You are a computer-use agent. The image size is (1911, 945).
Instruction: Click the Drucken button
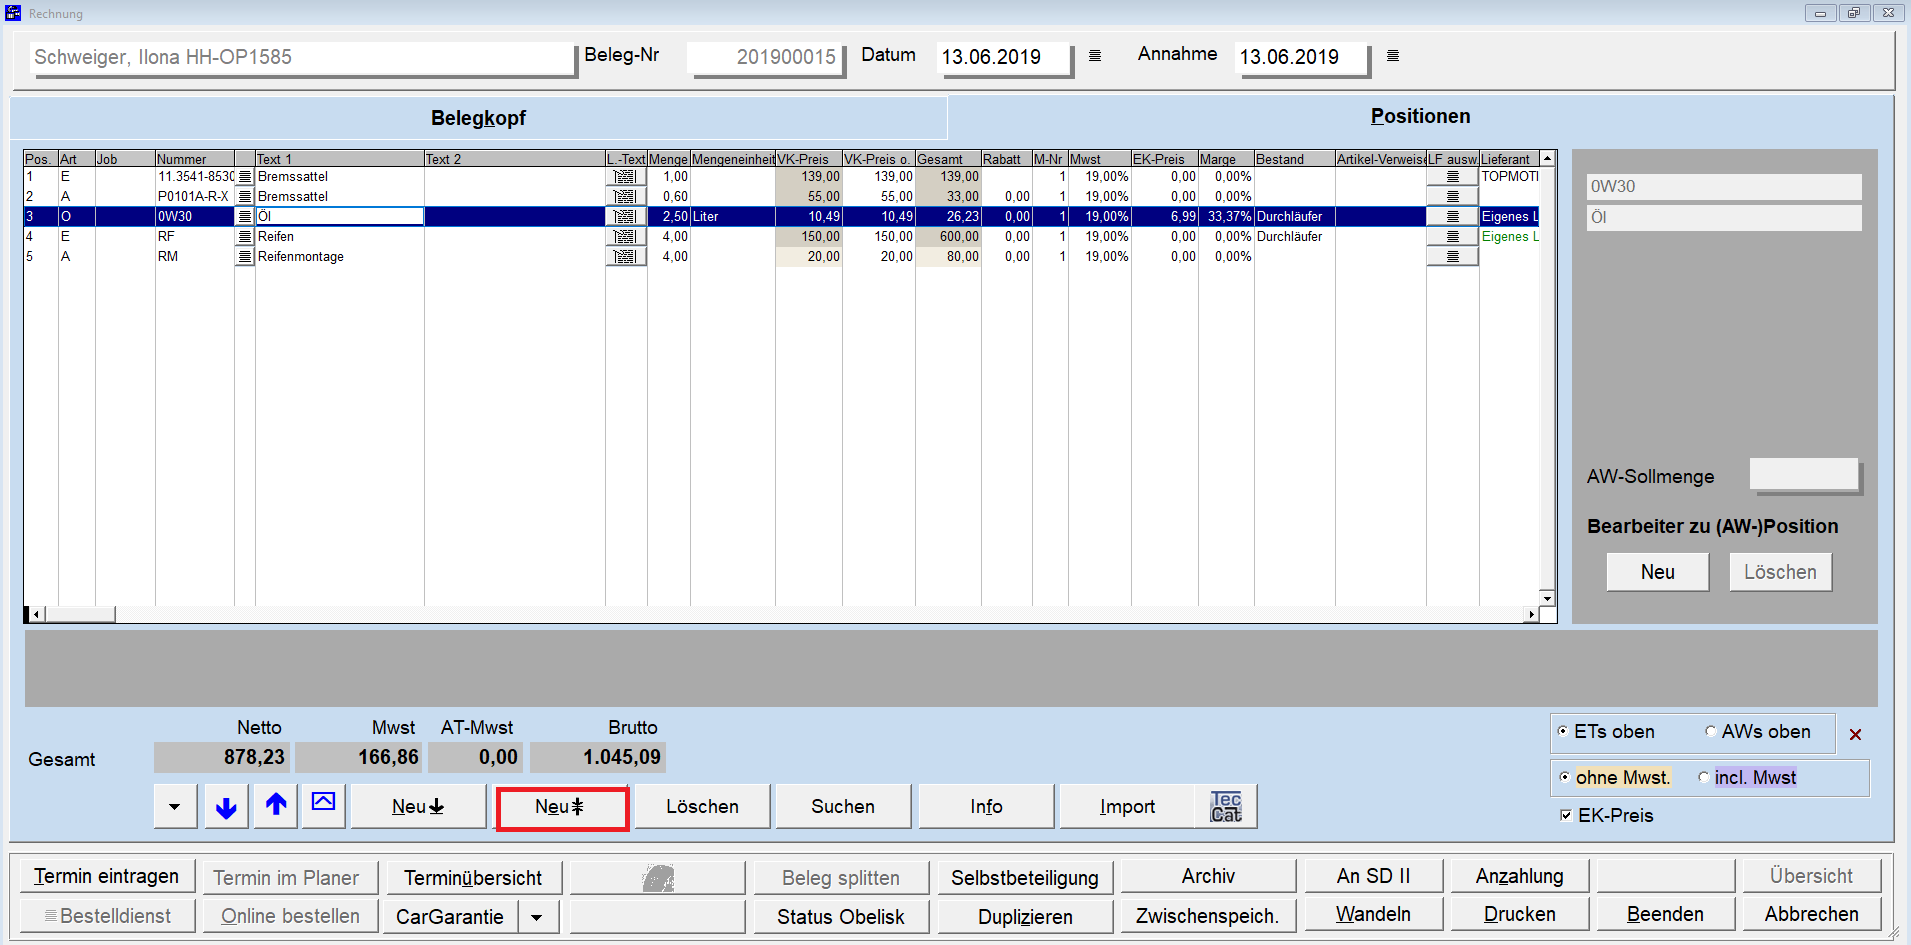tap(1519, 914)
